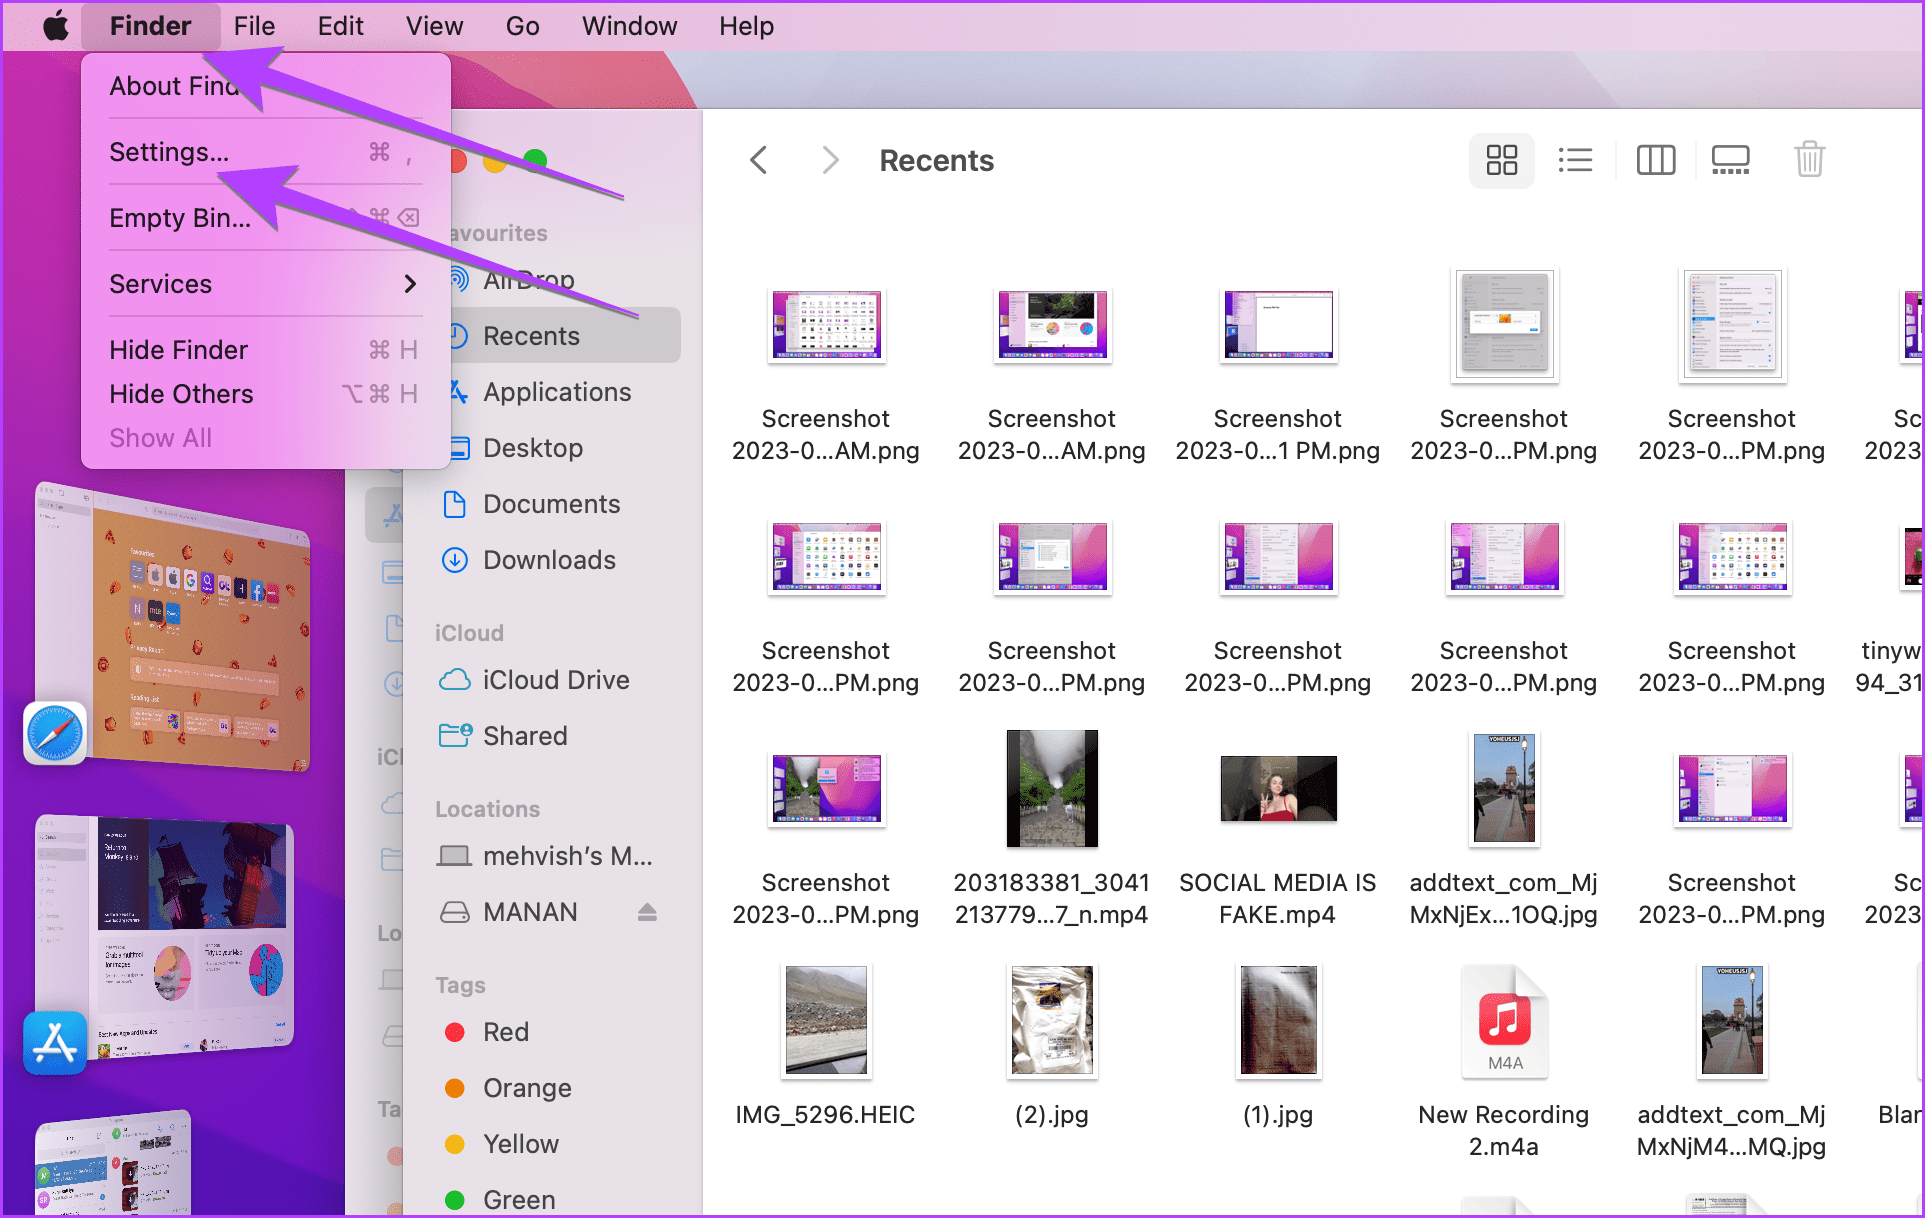Open iCloud Drive from the sidebar
The image size is (1925, 1218).
click(555, 679)
